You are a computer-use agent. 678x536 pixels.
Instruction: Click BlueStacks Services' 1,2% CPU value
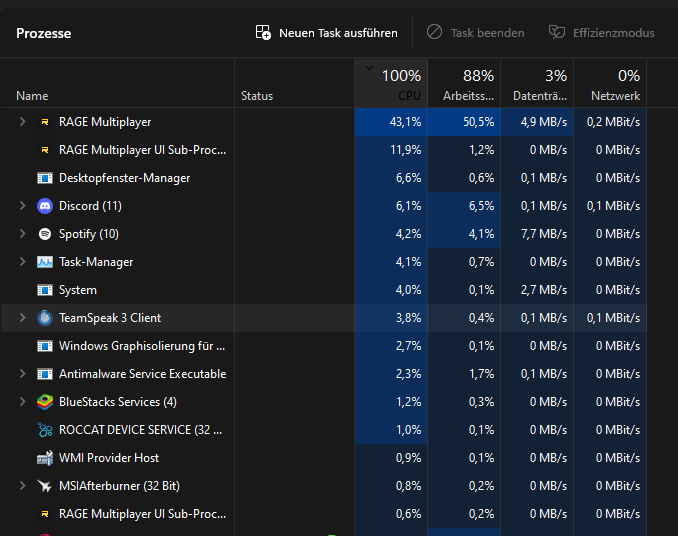coord(409,402)
